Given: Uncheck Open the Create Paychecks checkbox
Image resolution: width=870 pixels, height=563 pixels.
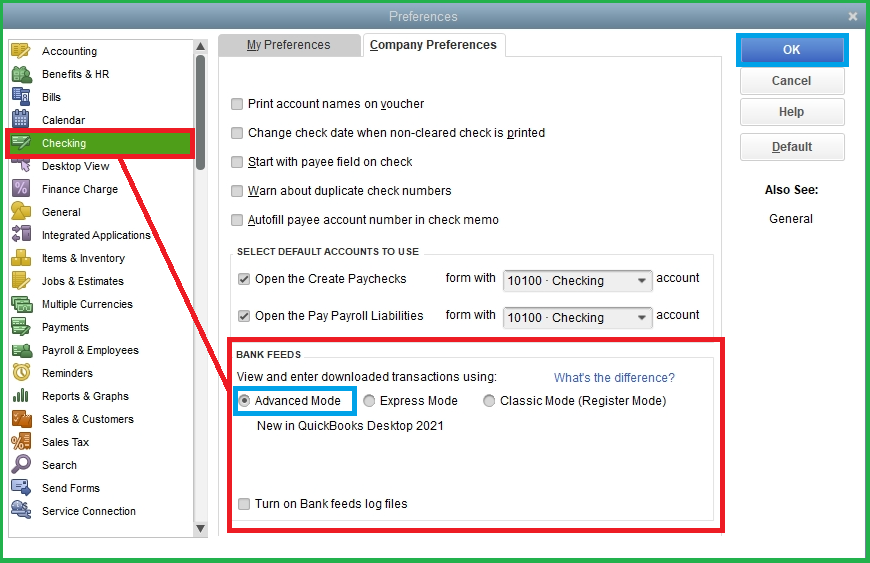Looking at the screenshot, I should pyautogui.click(x=244, y=278).
